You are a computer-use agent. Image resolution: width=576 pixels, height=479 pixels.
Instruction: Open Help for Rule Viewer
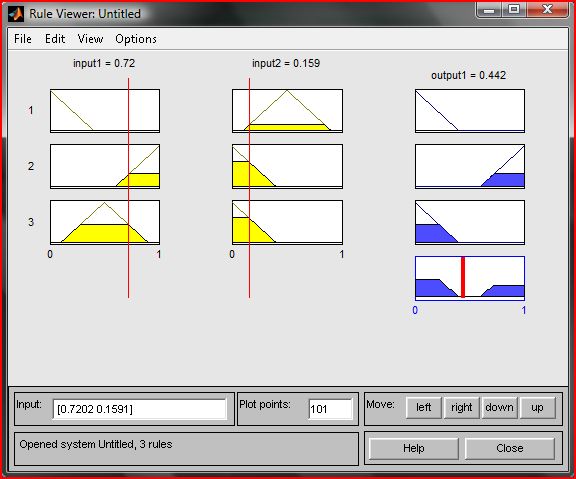[x=414, y=449]
